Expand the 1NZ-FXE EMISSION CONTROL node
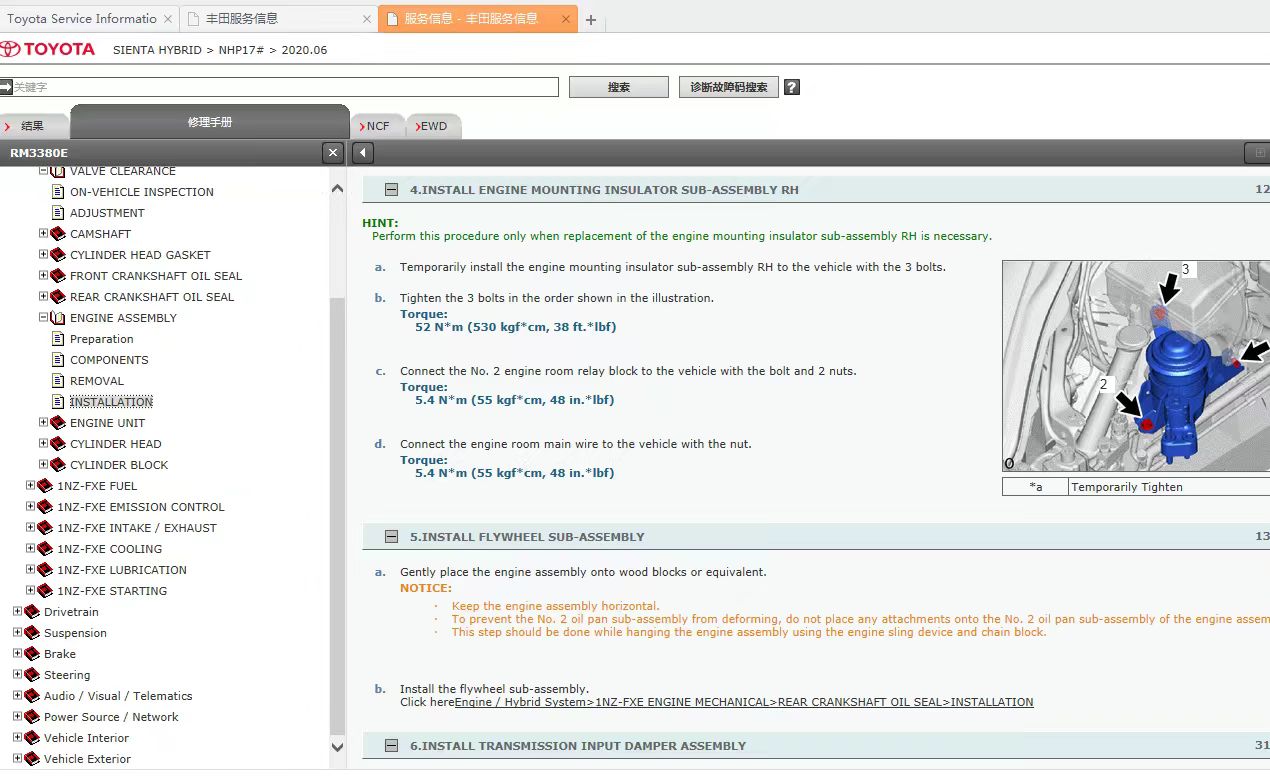Viewport: 1270px width, 776px height. click(30, 507)
